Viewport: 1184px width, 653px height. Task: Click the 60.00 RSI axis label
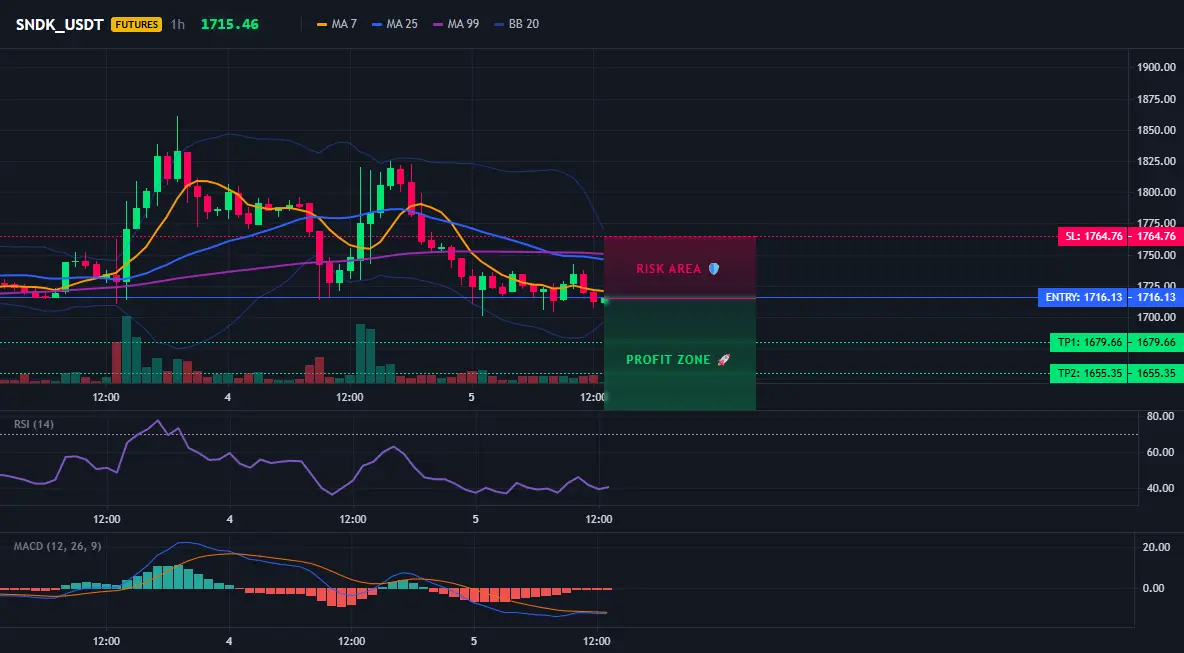pos(1160,452)
